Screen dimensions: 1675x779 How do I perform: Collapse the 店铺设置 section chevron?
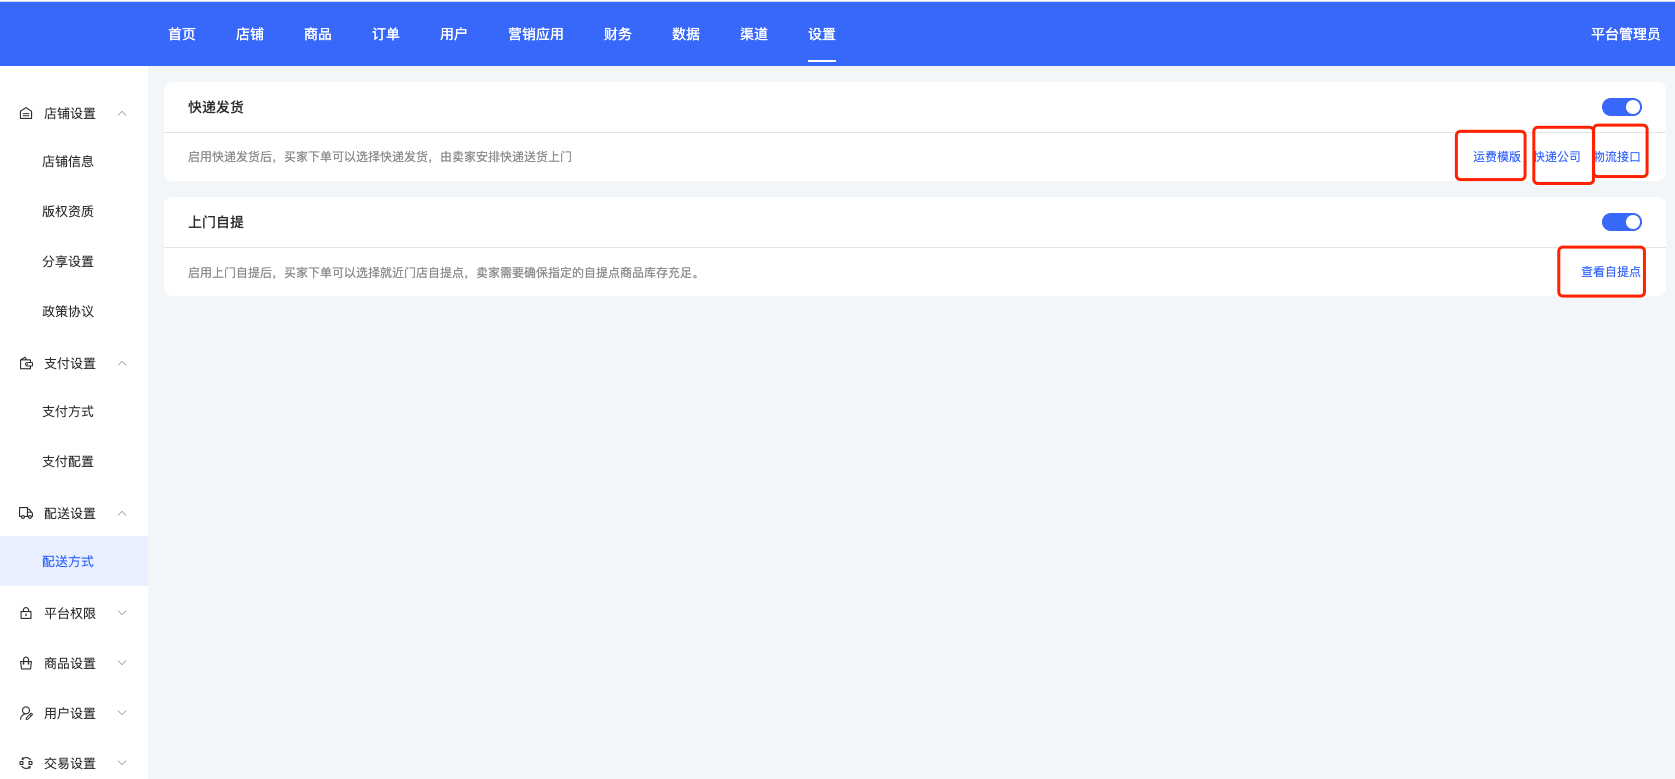coord(122,114)
